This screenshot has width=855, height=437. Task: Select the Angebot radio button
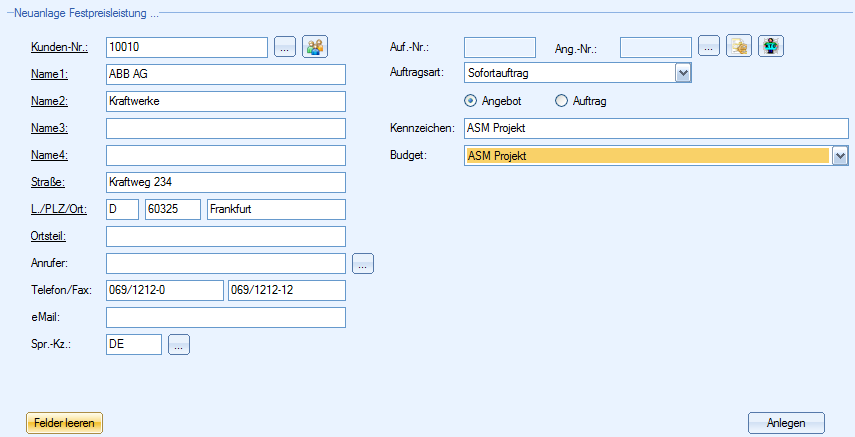coord(470,101)
